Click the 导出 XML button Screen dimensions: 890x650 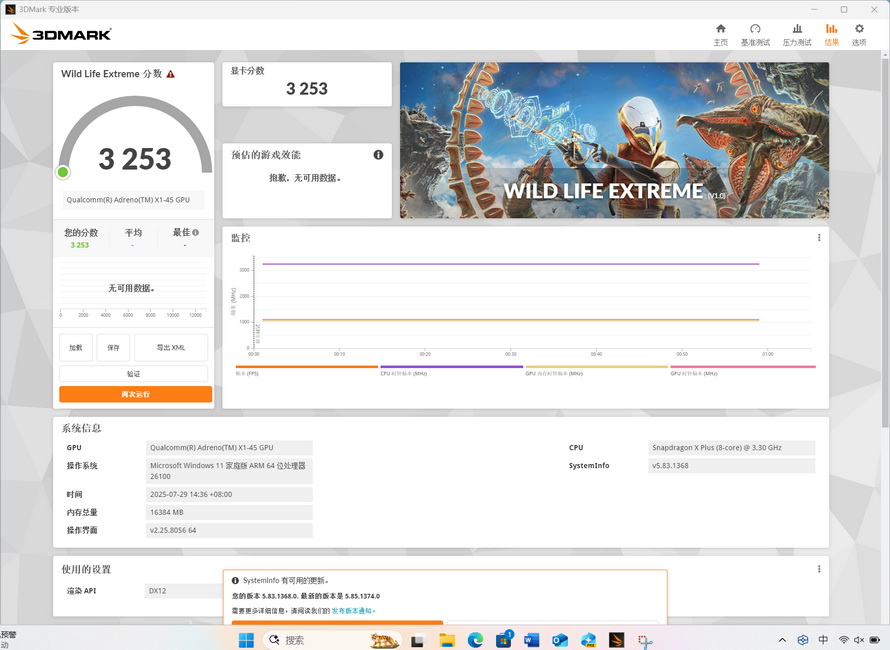pos(171,347)
